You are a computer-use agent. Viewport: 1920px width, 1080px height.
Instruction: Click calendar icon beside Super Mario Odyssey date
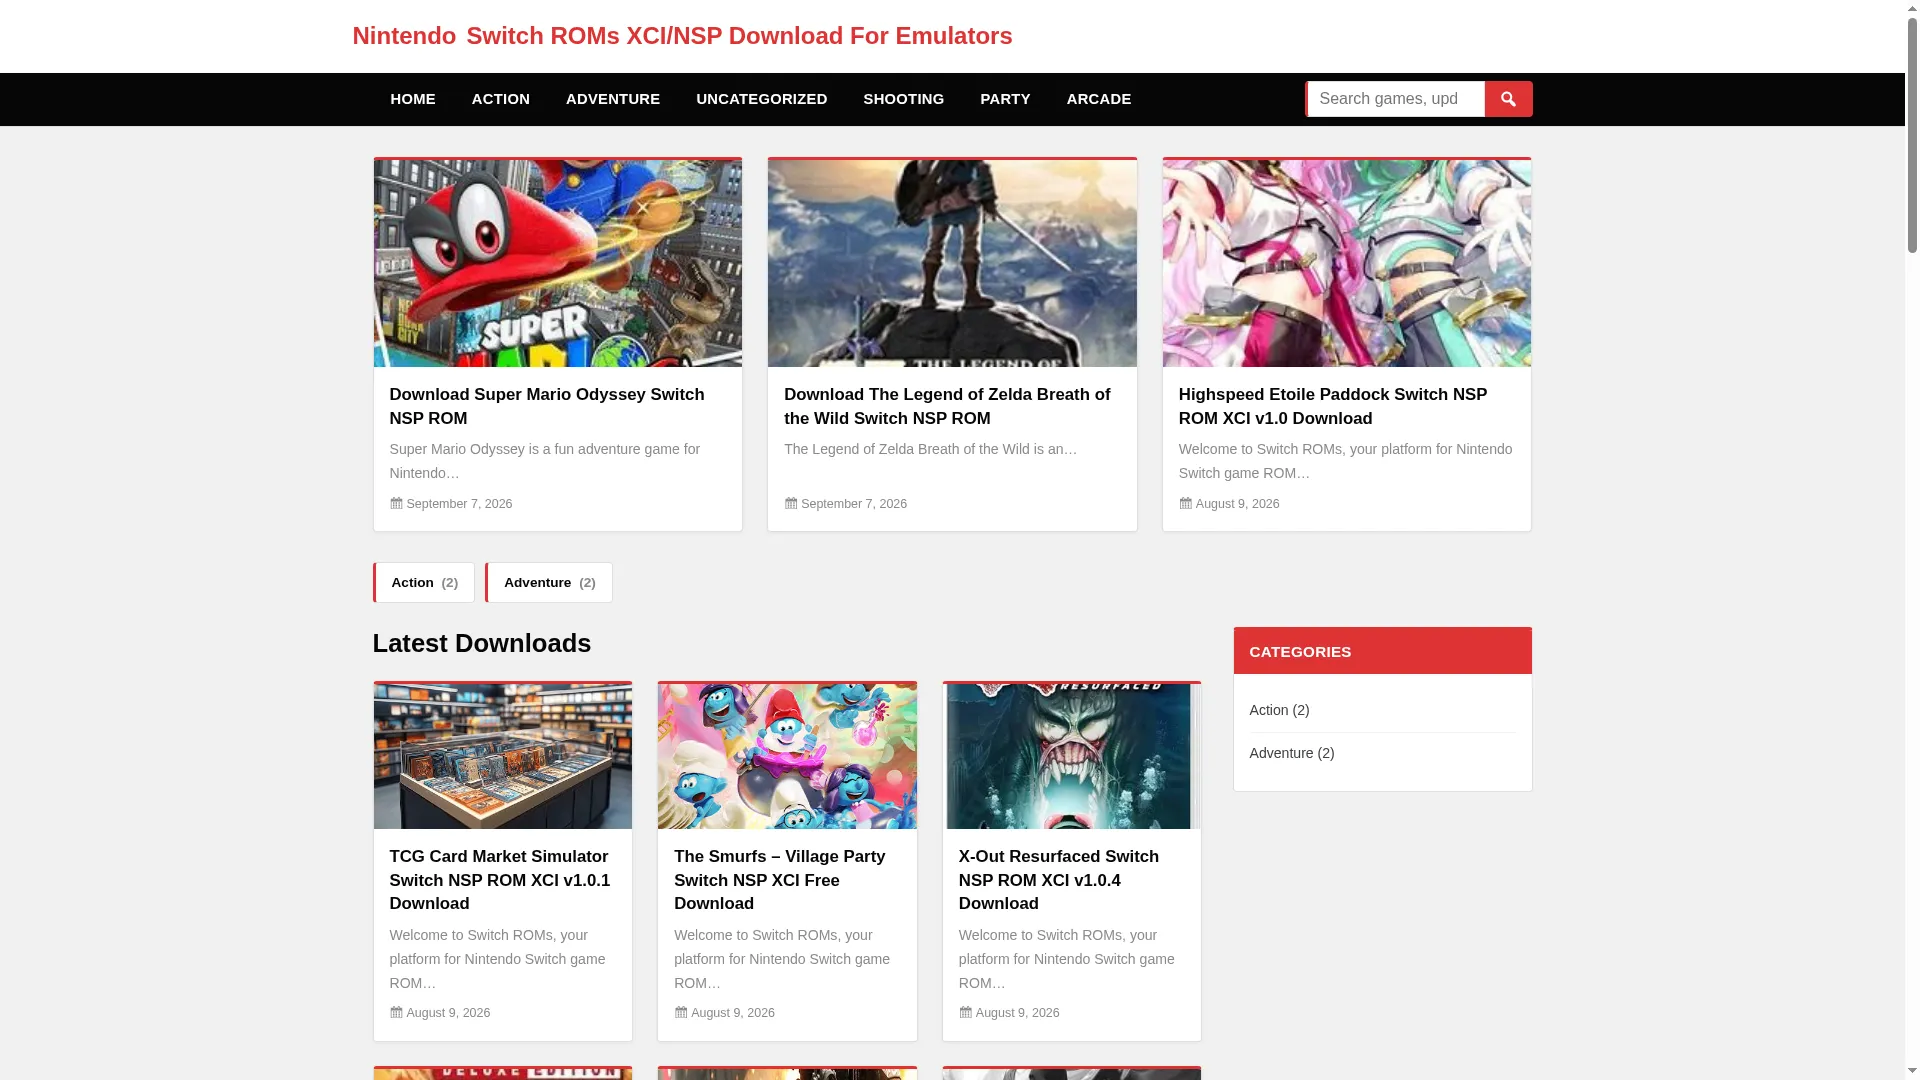(x=396, y=503)
